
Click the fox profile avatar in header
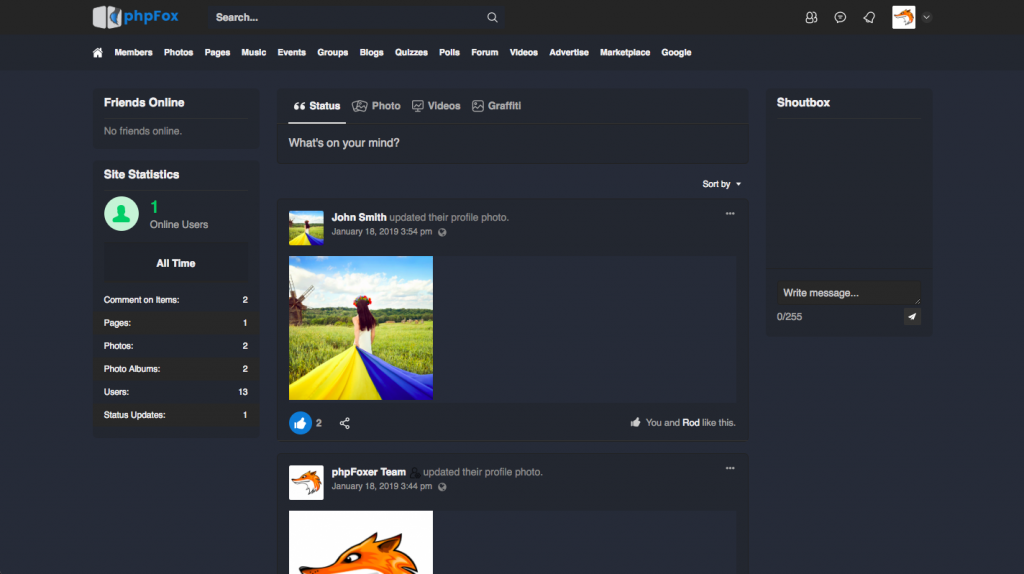click(x=904, y=18)
